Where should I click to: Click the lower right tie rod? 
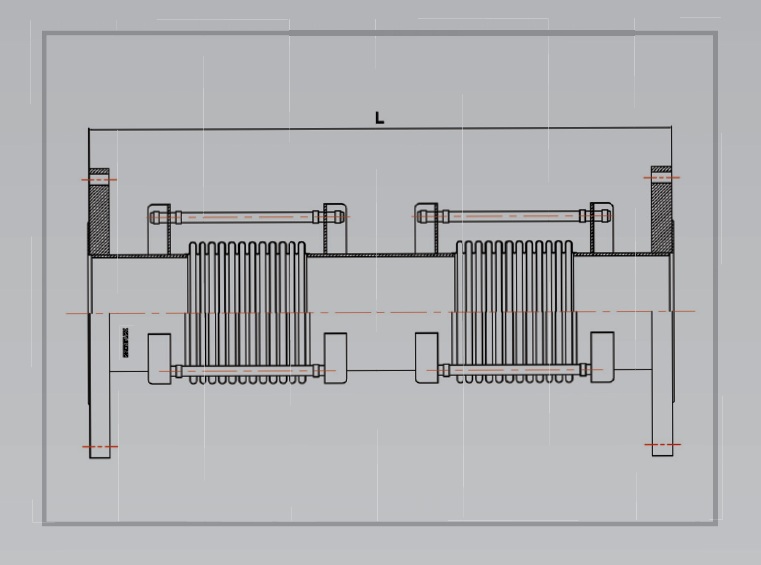(x=514, y=370)
